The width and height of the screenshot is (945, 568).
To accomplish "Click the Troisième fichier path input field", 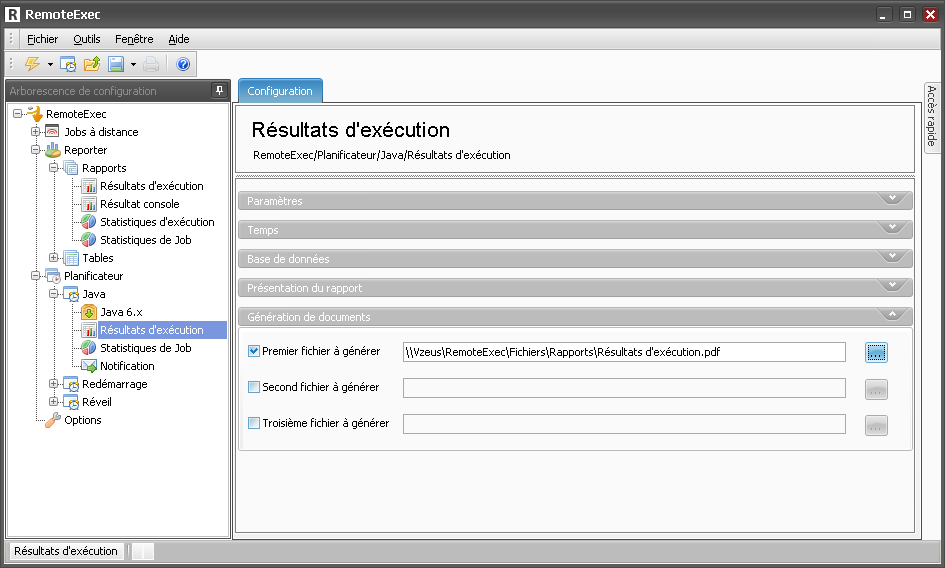I will tap(624, 424).
